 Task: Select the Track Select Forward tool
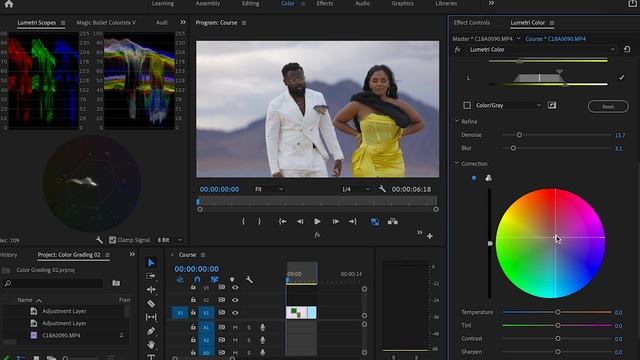click(151, 276)
